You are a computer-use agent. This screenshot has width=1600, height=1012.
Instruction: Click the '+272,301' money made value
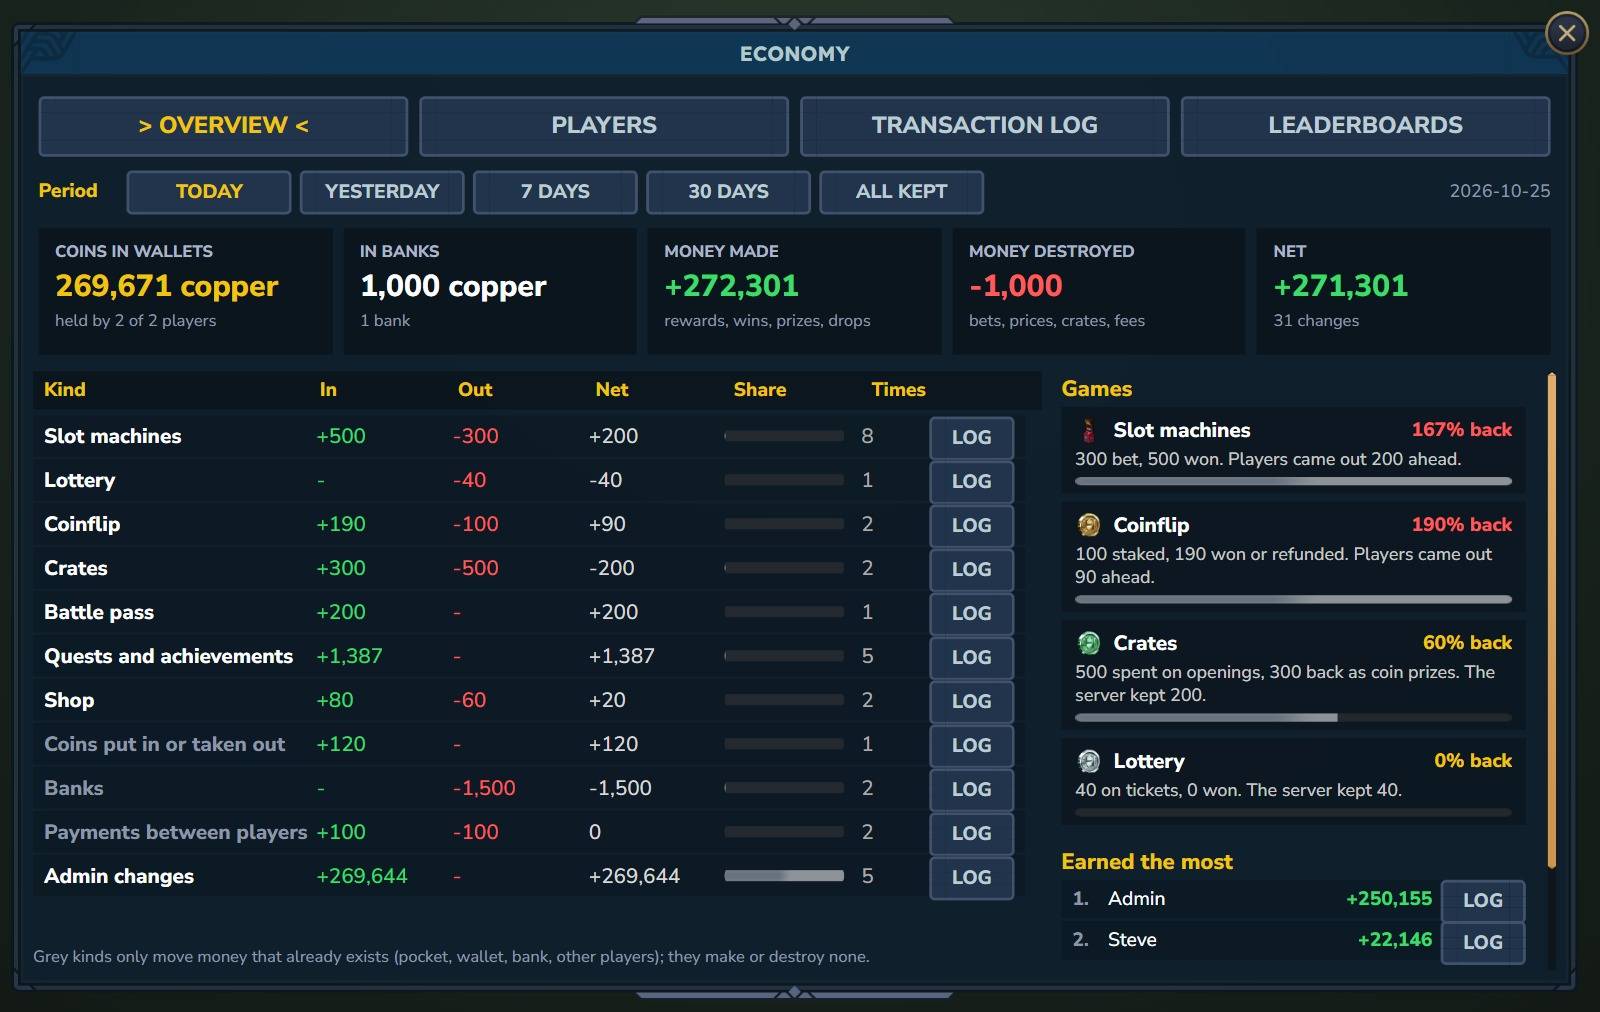pyautogui.click(x=731, y=286)
